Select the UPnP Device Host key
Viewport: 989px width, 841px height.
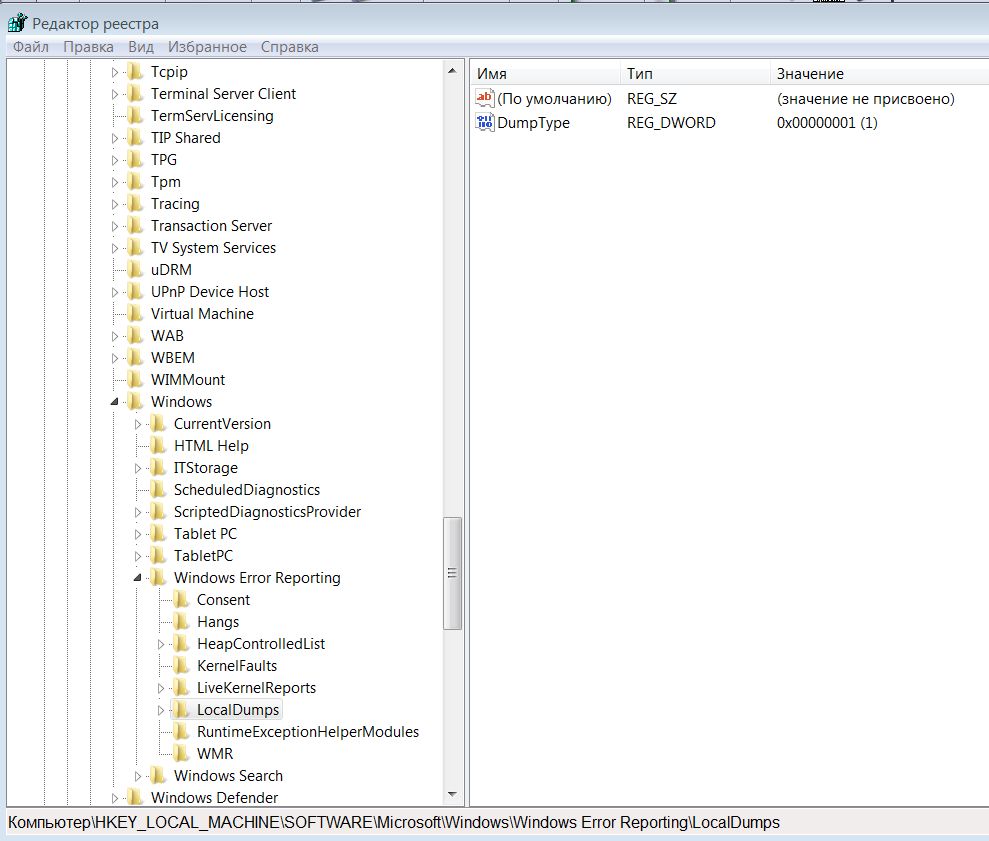(x=210, y=292)
